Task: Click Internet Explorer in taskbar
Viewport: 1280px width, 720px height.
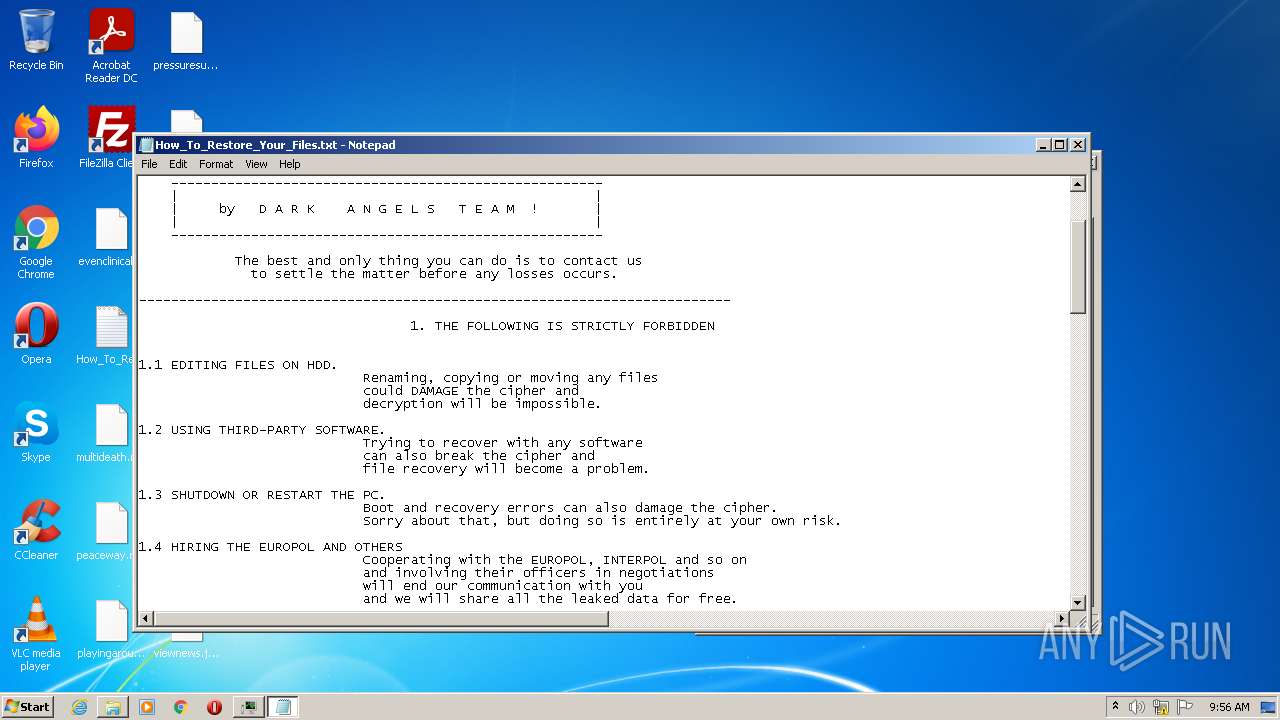Action: [x=79, y=707]
